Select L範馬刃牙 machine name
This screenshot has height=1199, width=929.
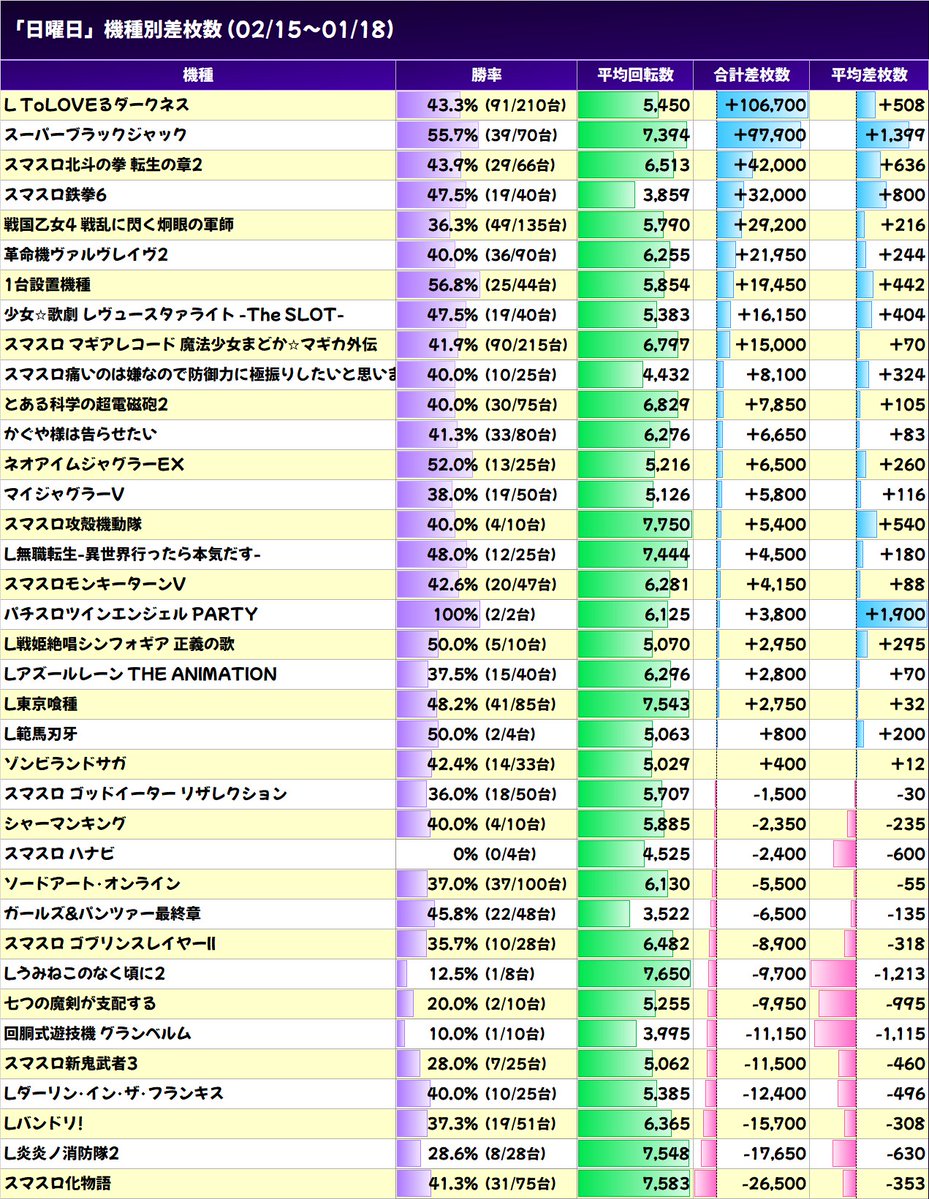click(41, 733)
